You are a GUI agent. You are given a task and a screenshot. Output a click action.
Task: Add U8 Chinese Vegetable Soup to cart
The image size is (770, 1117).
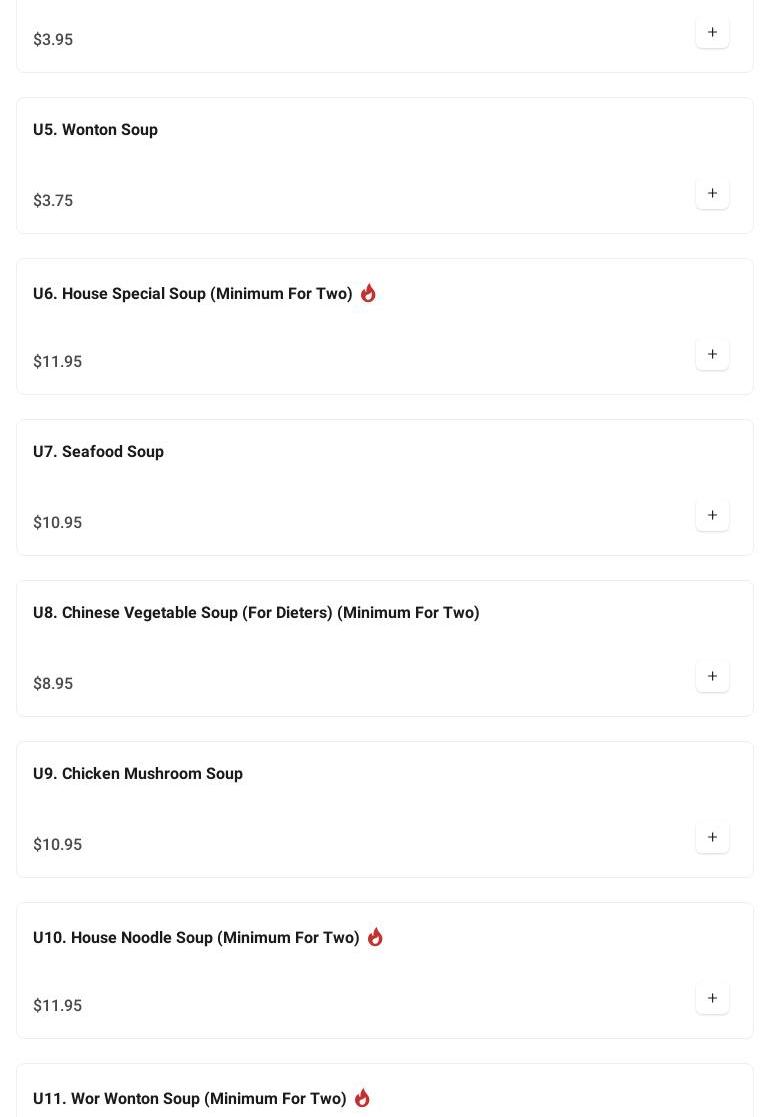pos(712,676)
